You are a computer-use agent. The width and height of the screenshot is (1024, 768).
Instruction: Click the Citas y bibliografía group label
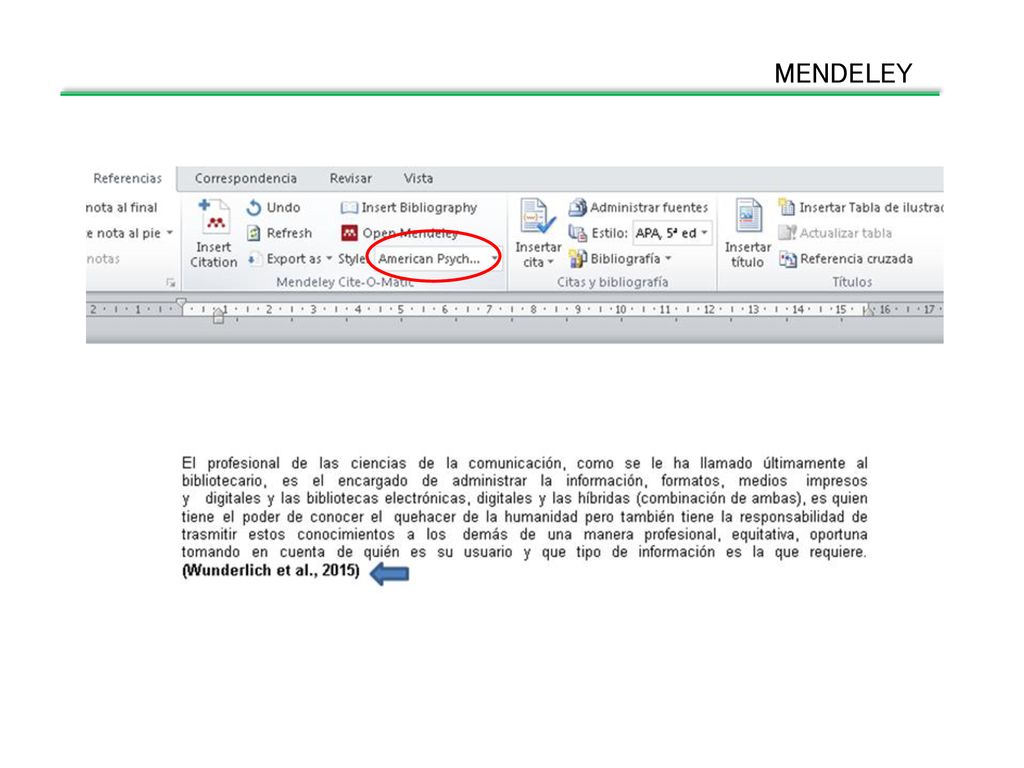coord(613,282)
